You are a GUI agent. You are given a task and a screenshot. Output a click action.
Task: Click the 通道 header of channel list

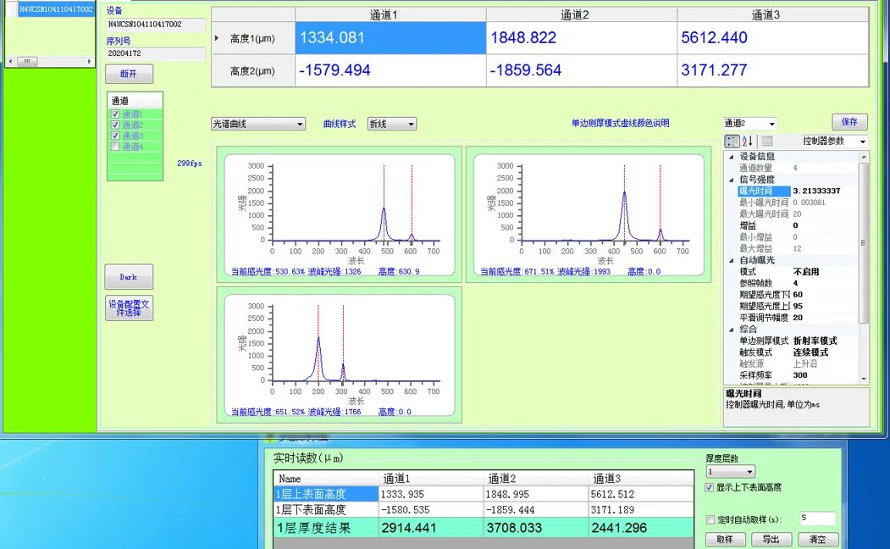click(135, 100)
